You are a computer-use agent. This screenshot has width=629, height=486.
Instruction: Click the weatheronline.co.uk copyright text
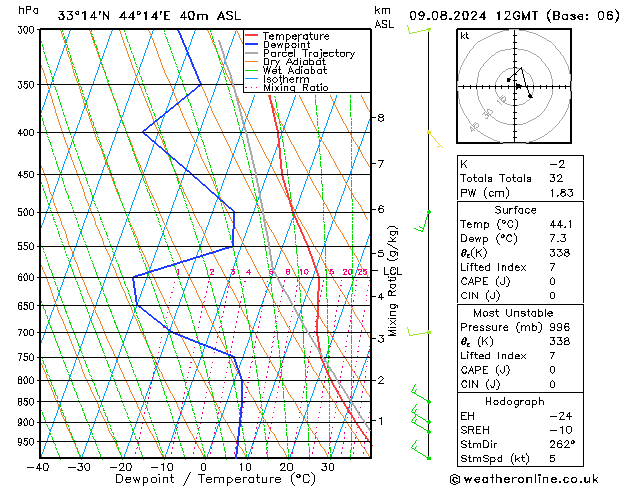coord(524,479)
